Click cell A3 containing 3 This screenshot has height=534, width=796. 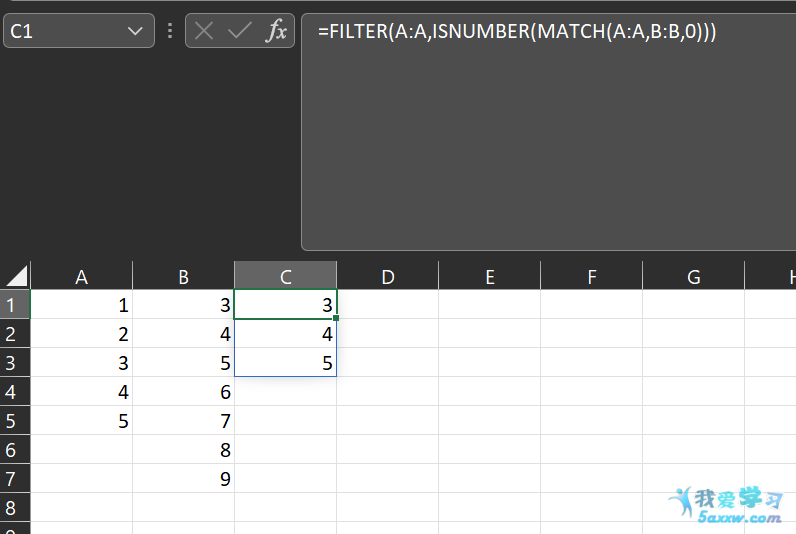pyautogui.click(x=81, y=362)
